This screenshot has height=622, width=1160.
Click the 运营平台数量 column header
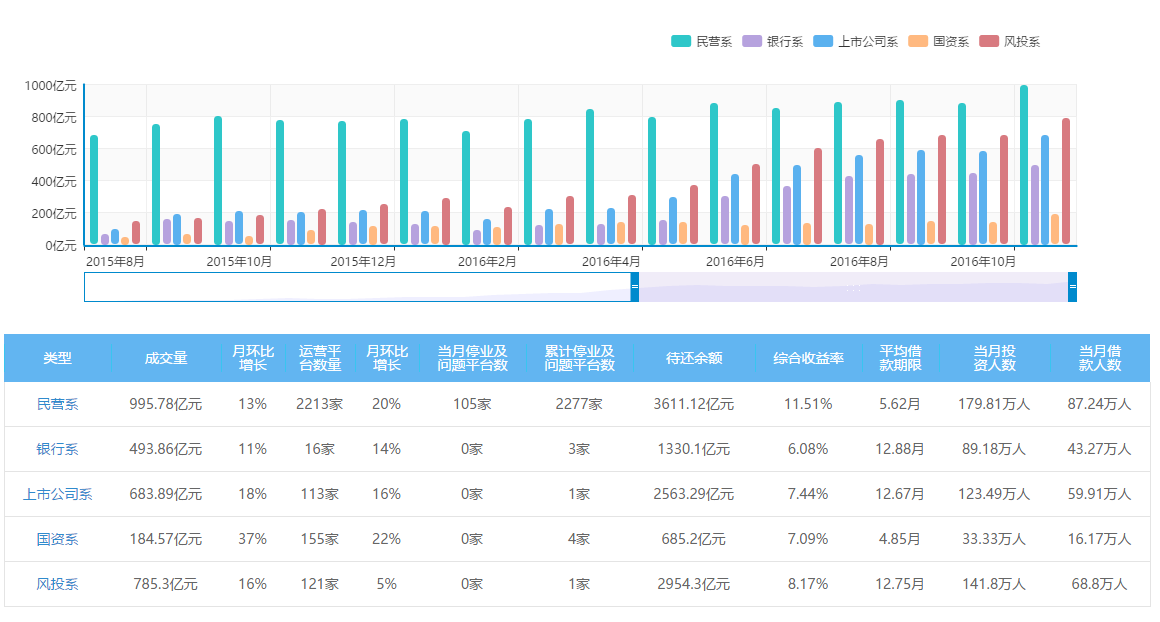click(320, 358)
